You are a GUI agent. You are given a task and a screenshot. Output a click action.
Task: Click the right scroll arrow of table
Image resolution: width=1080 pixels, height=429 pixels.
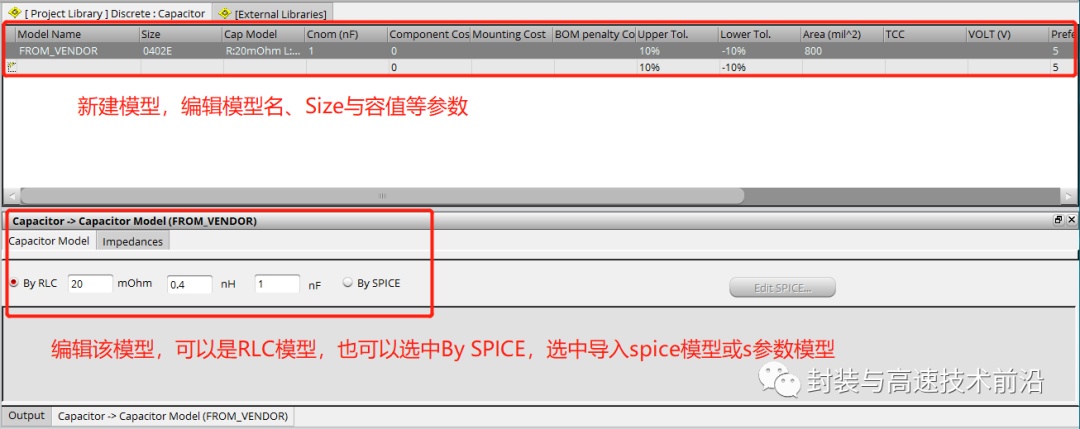pos(1068,196)
